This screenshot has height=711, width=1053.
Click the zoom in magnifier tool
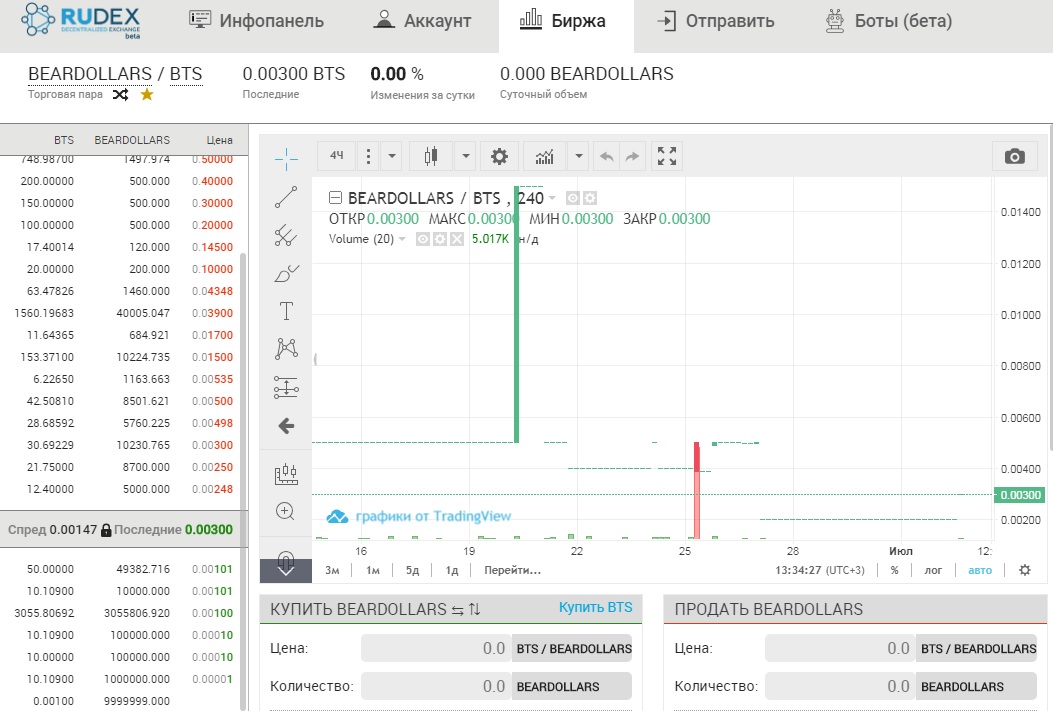click(x=285, y=512)
